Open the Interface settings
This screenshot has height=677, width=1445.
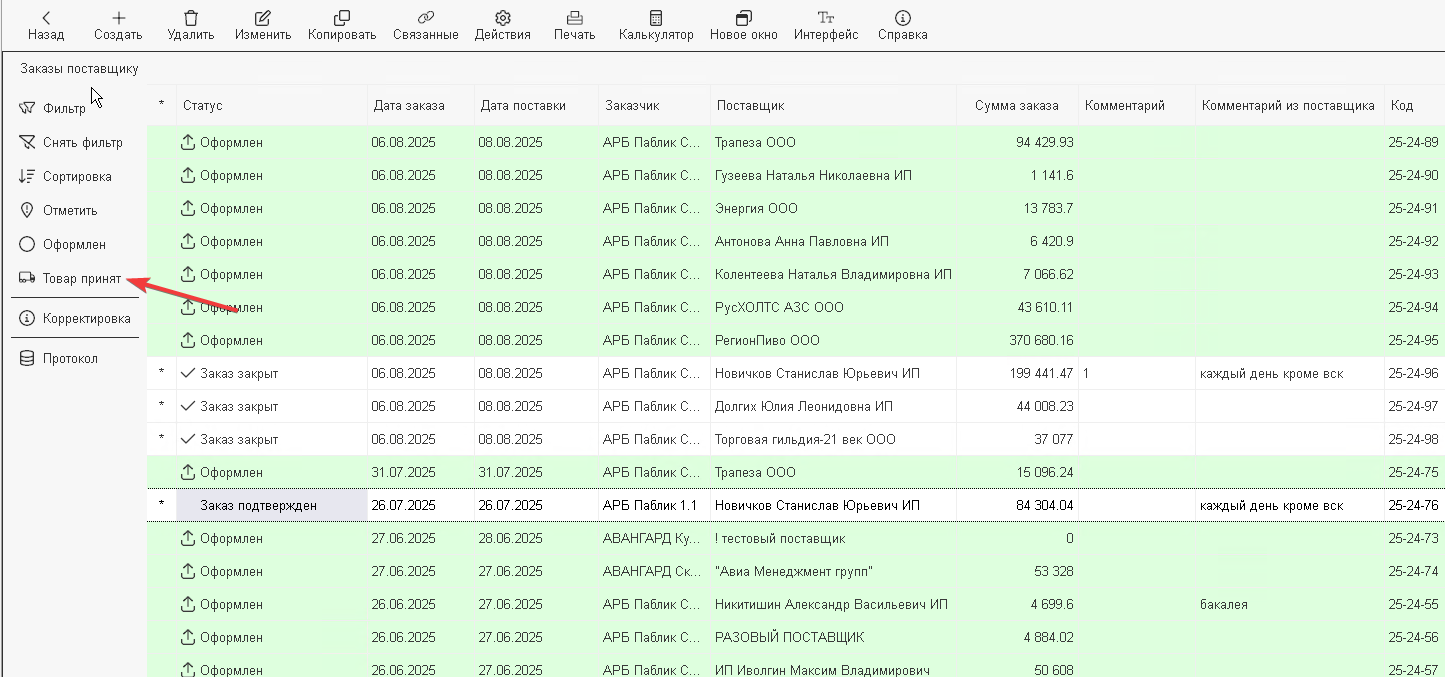[x=826, y=18]
